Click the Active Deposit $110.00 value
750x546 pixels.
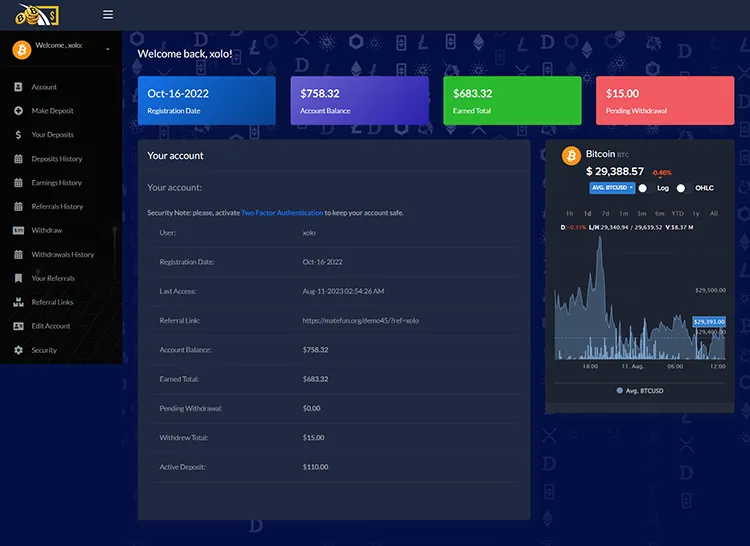(x=316, y=467)
